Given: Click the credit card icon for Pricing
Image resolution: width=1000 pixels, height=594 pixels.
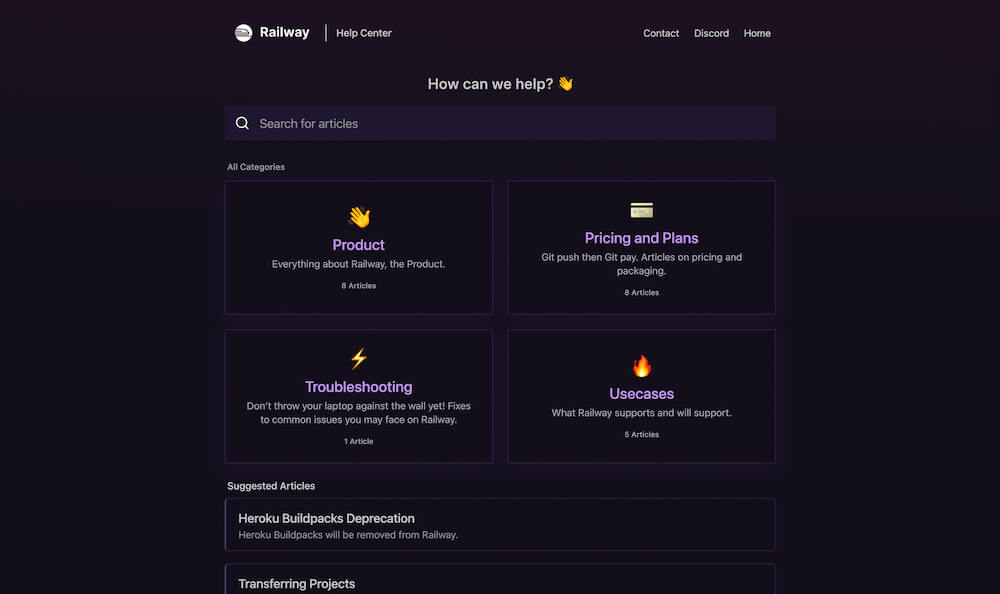Looking at the screenshot, I should [x=642, y=210].
